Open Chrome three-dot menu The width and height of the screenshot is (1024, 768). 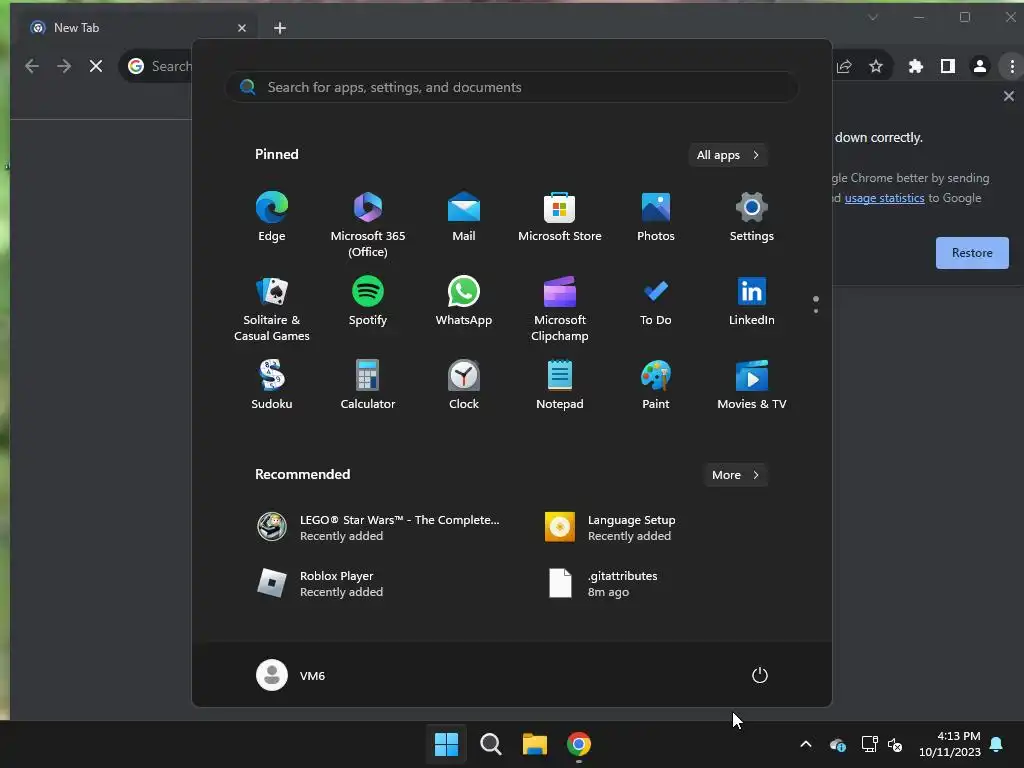(1012, 66)
